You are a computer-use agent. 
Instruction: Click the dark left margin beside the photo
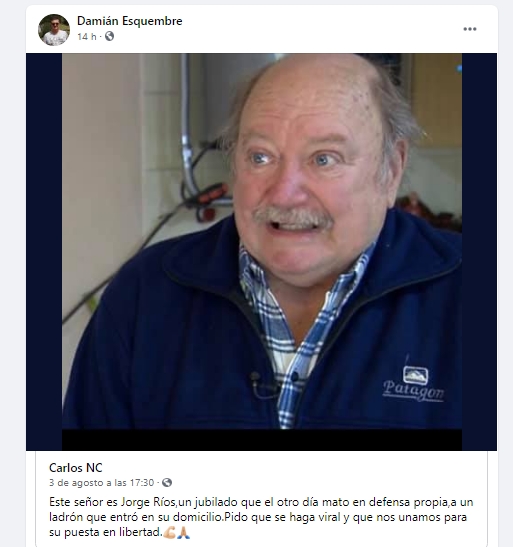(x=44, y=252)
